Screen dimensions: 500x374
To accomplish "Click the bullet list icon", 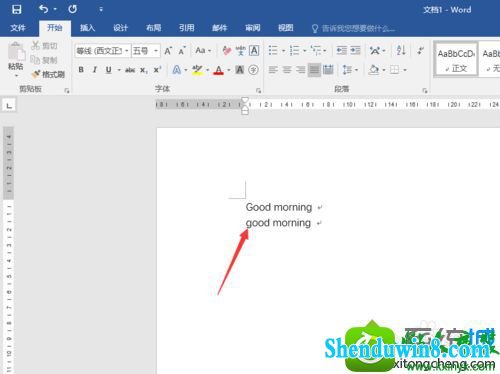I will [x=273, y=51].
